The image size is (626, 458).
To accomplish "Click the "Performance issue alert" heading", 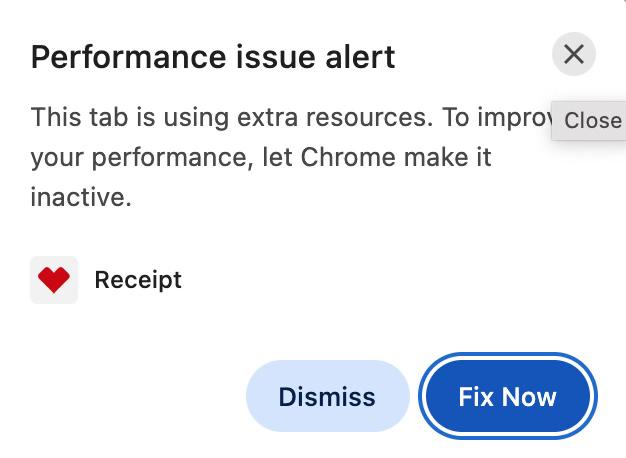I will pyautogui.click(x=213, y=57).
